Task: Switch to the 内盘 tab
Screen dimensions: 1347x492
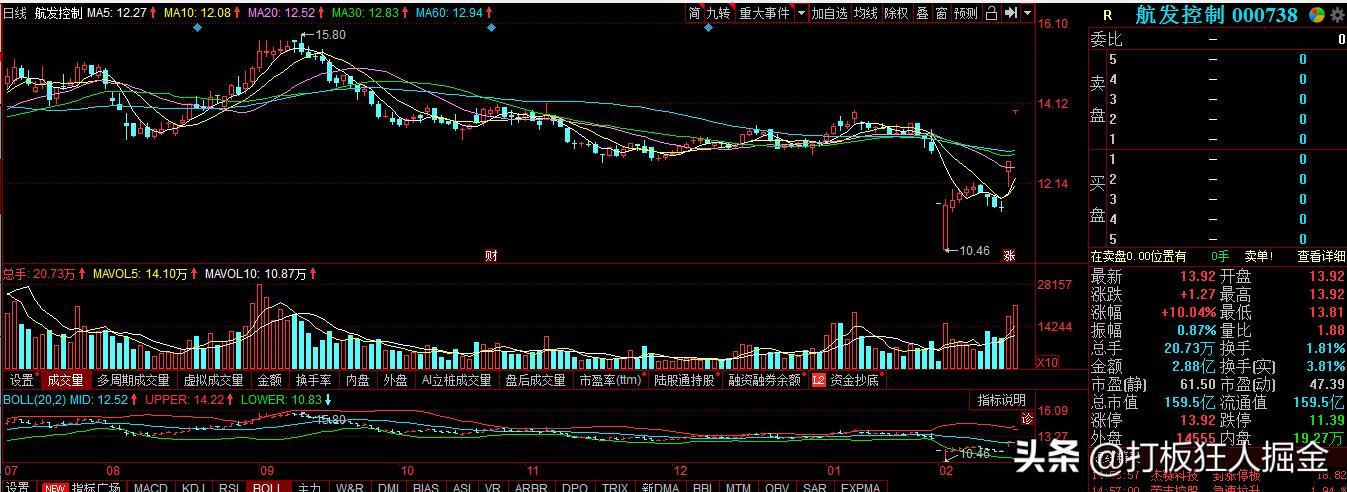Action: click(x=358, y=380)
